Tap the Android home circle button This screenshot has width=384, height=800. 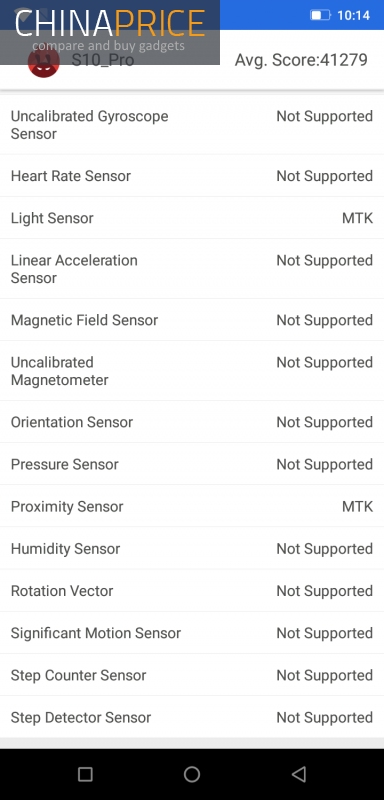tap(192, 774)
